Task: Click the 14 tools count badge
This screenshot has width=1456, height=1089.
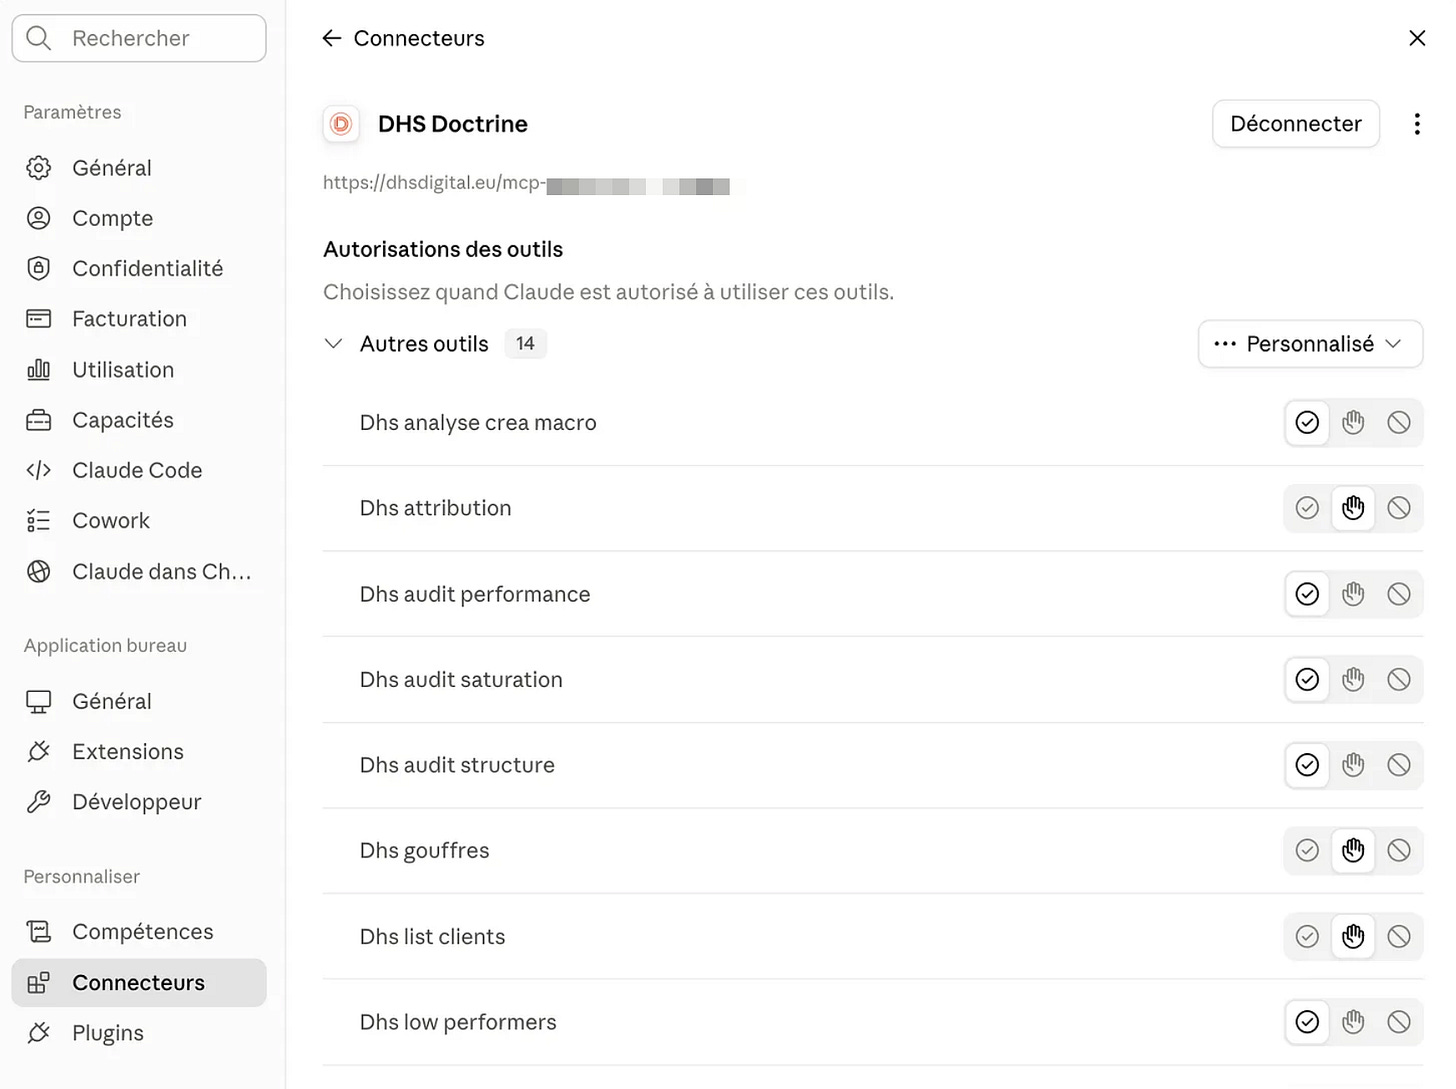Action: (525, 344)
